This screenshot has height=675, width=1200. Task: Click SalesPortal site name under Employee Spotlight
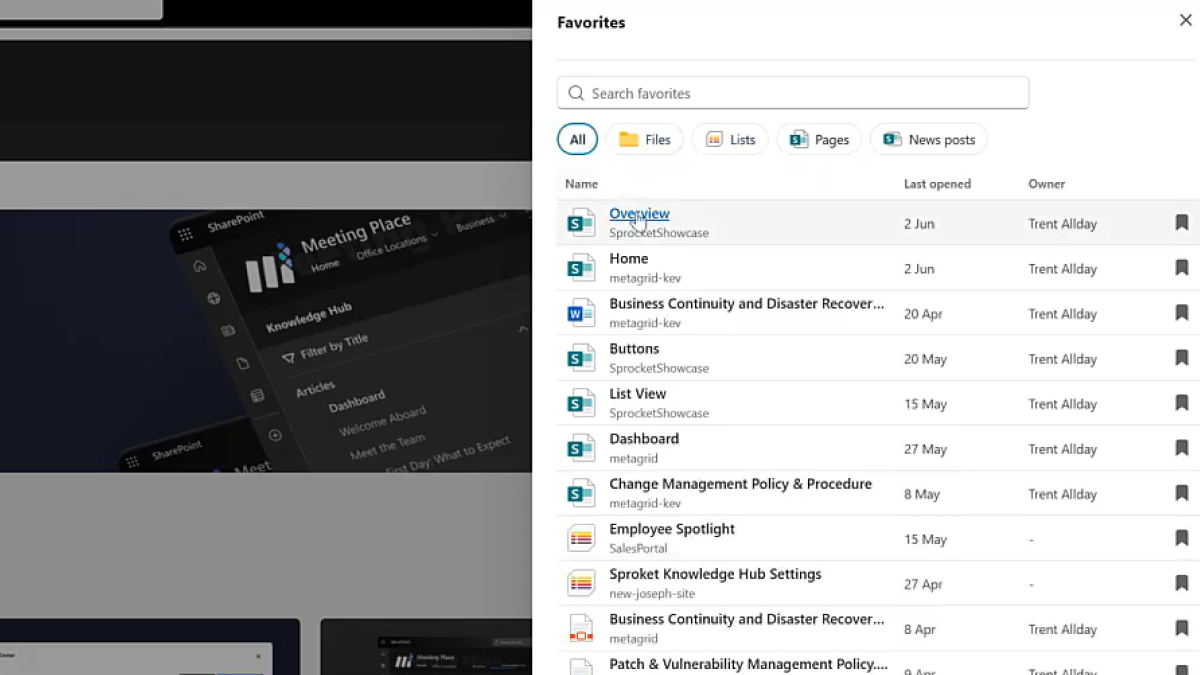pos(638,548)
